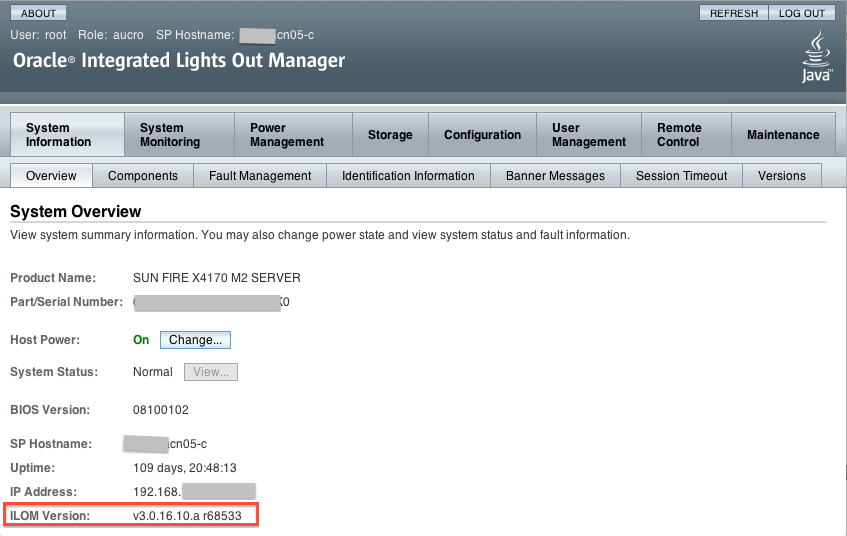This screenshot has width=847, height=536.
Task: Switch to Banner Messages sub-tab
Action: pos(555,176)
